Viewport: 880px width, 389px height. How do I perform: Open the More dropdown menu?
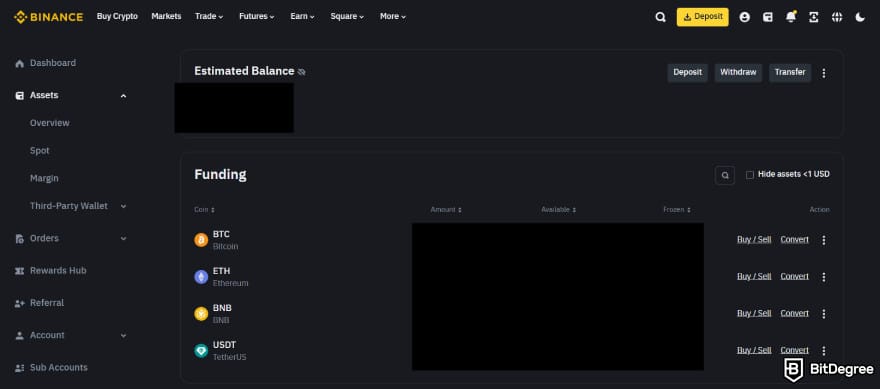pyautogui.click(x=393, y=16)
